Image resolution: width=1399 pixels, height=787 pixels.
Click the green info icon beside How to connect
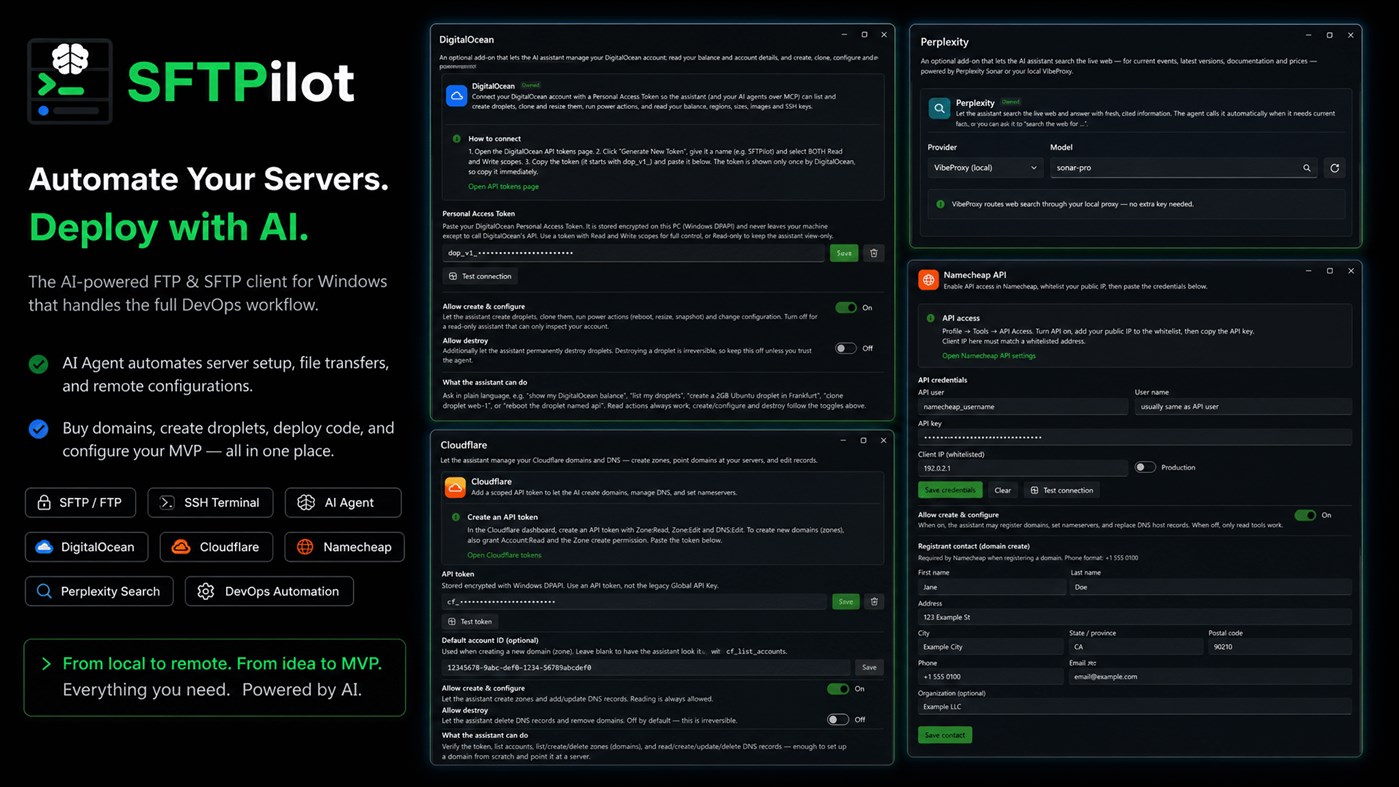point(457,139)
